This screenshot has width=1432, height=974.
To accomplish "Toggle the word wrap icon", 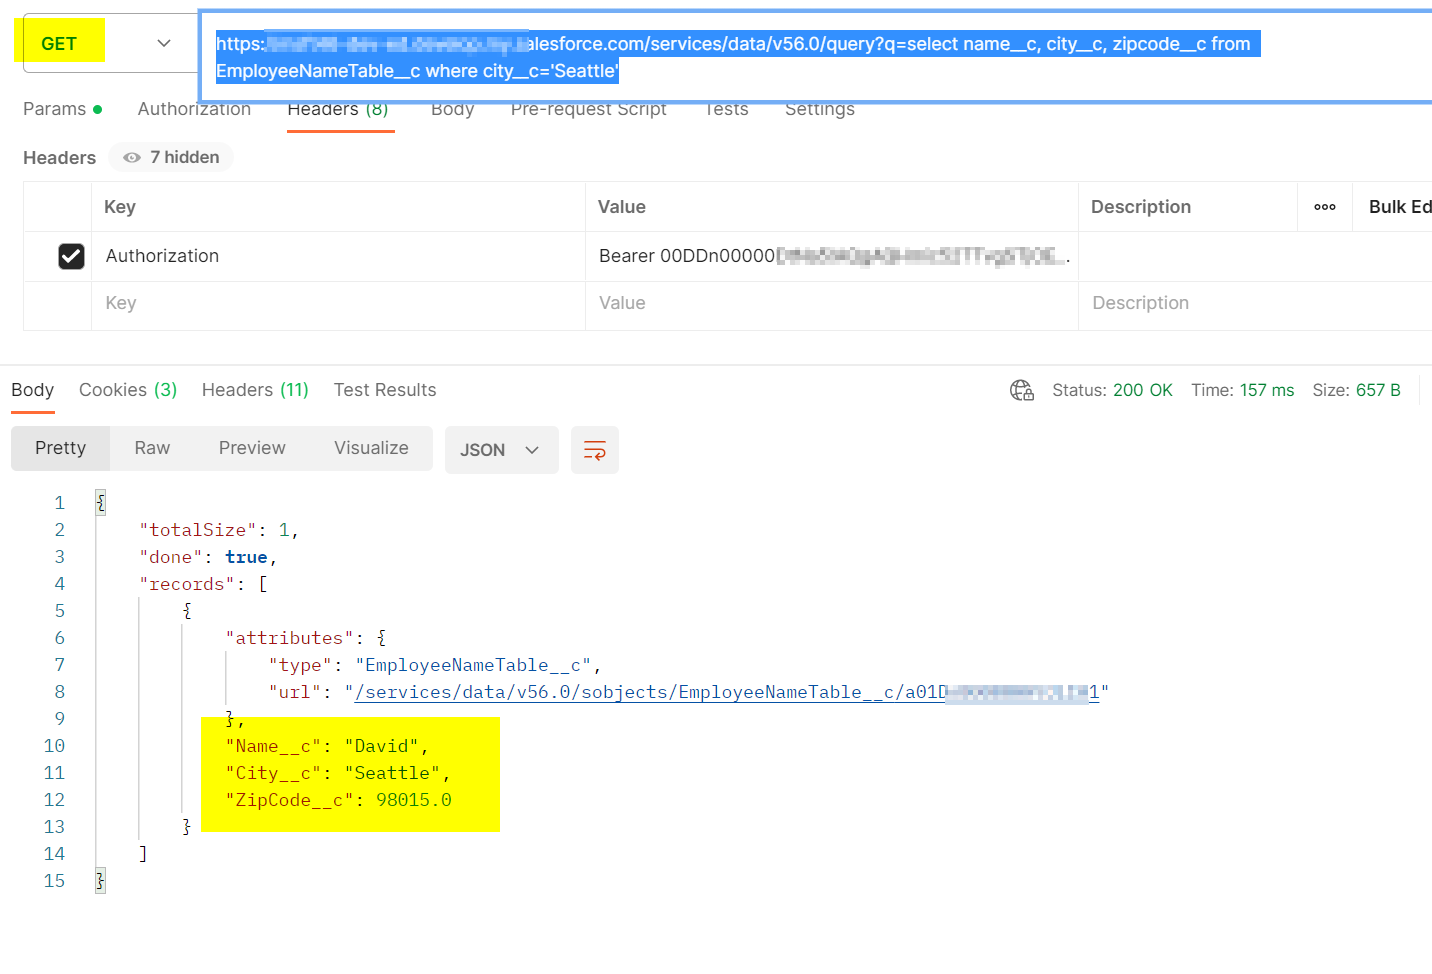I will [595, 450].
